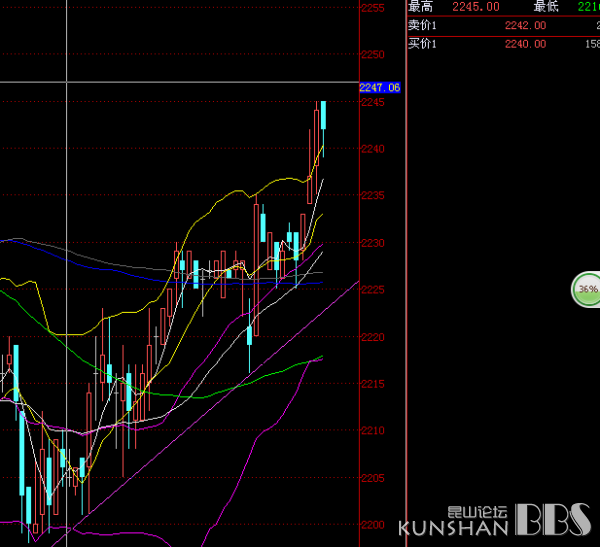Click the 2200 price axis label
The image size is (600, 547).
(373, 525)
